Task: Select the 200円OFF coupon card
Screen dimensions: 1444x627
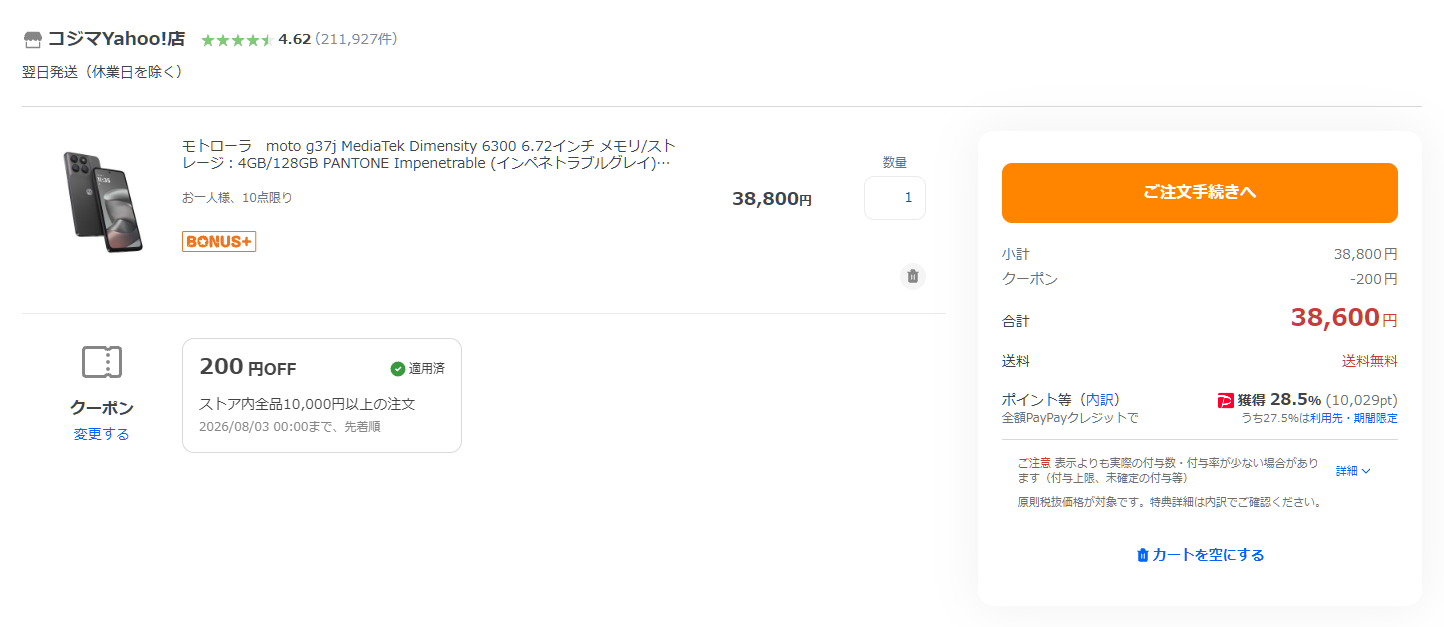Action: pyautogui.click(x=322, y=395)
